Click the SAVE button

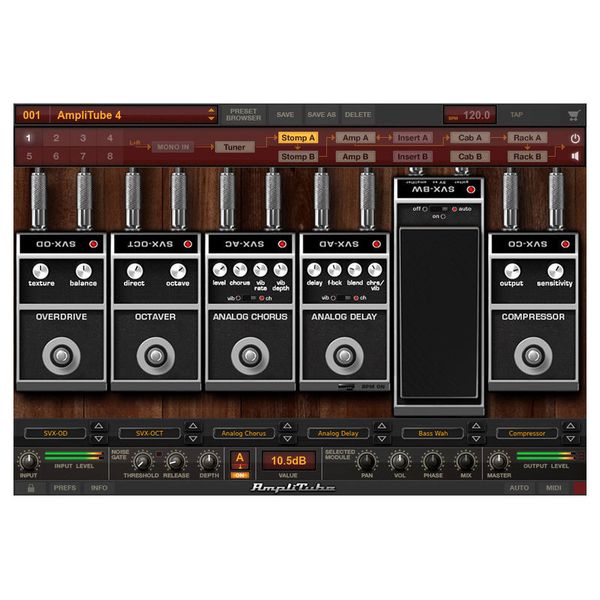point(285,115)
